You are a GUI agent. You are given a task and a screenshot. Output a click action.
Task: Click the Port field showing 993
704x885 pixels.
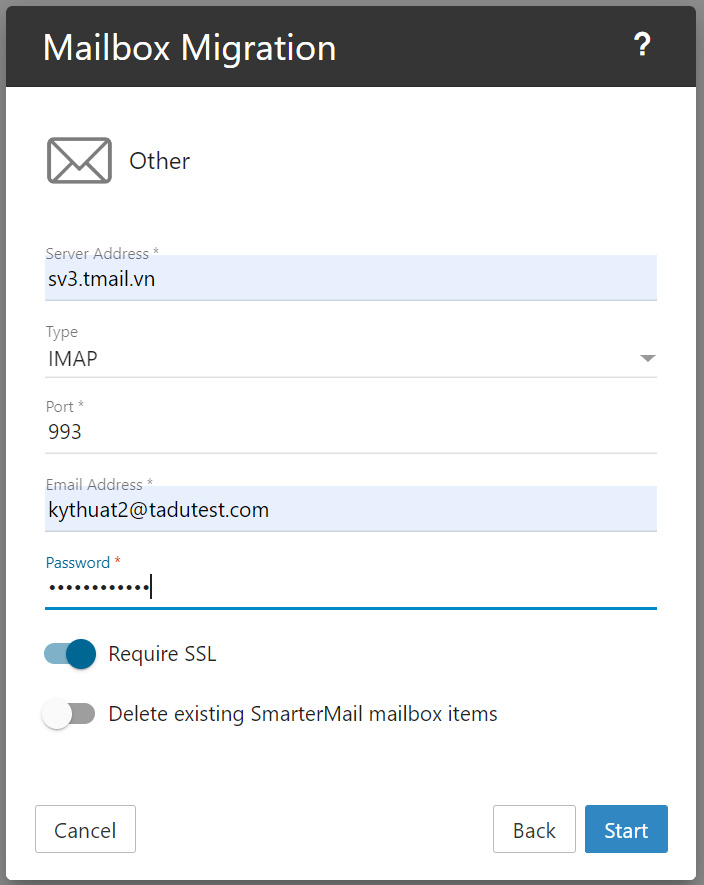[x=350, y=433]
